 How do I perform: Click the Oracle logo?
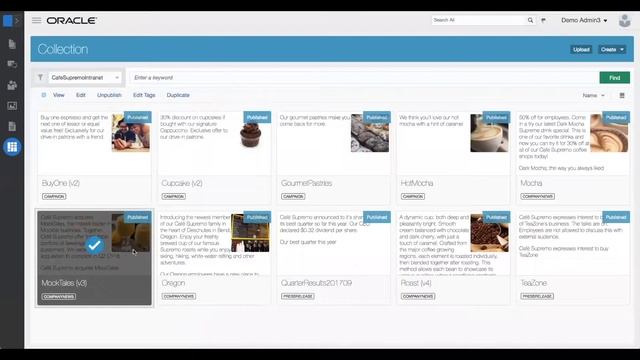tap(71, 20)
